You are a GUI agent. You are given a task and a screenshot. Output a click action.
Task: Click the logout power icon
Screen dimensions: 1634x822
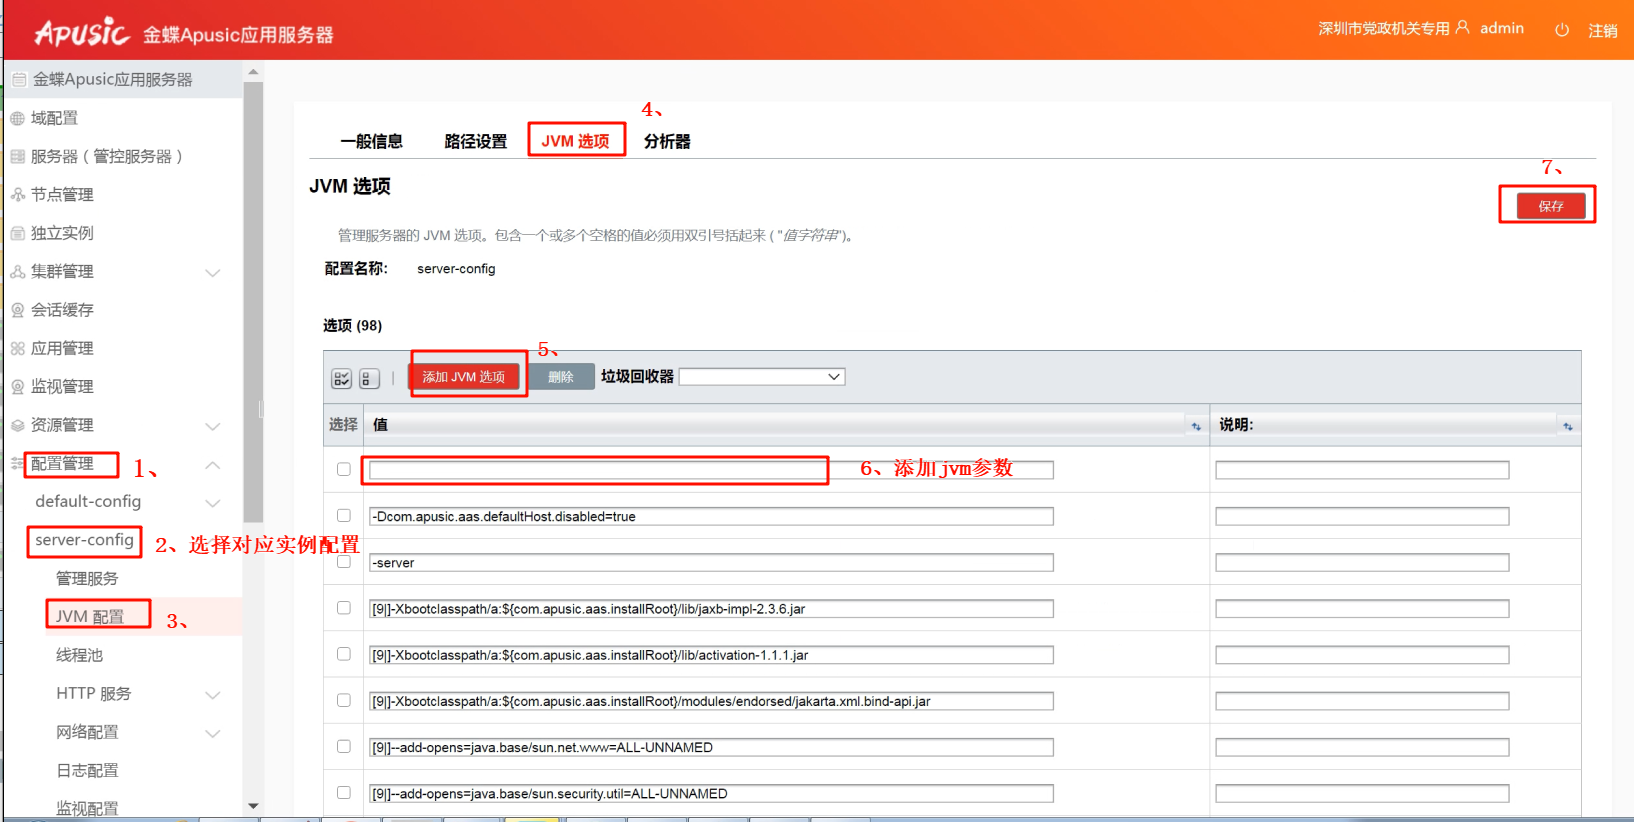(x=1562, y=30)
